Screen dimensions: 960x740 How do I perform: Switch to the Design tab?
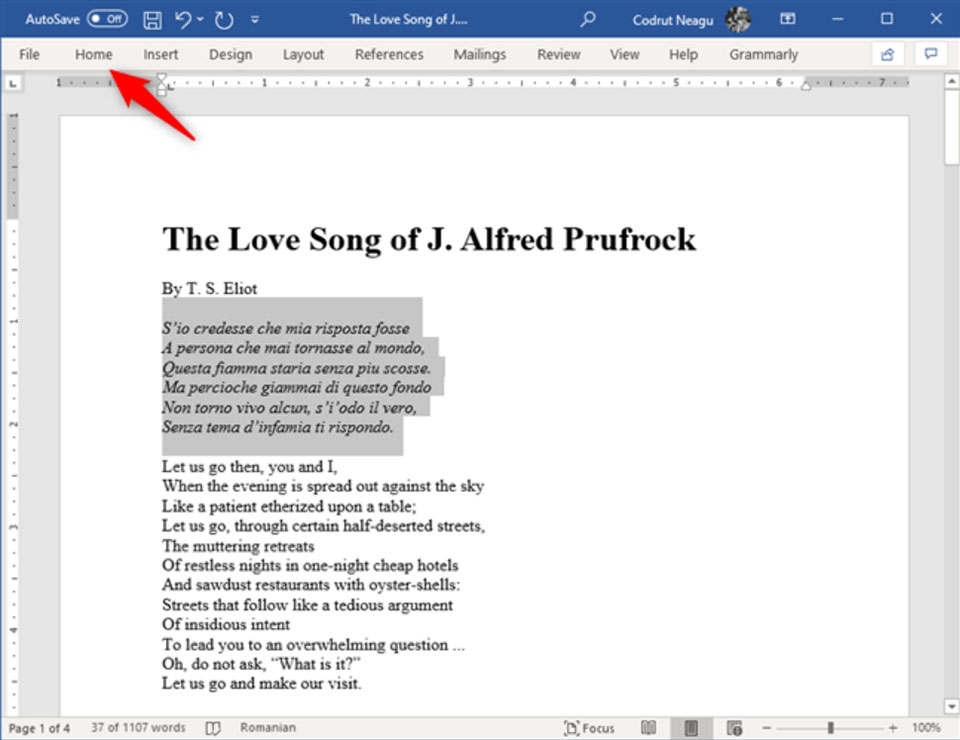tap(230, 54)
